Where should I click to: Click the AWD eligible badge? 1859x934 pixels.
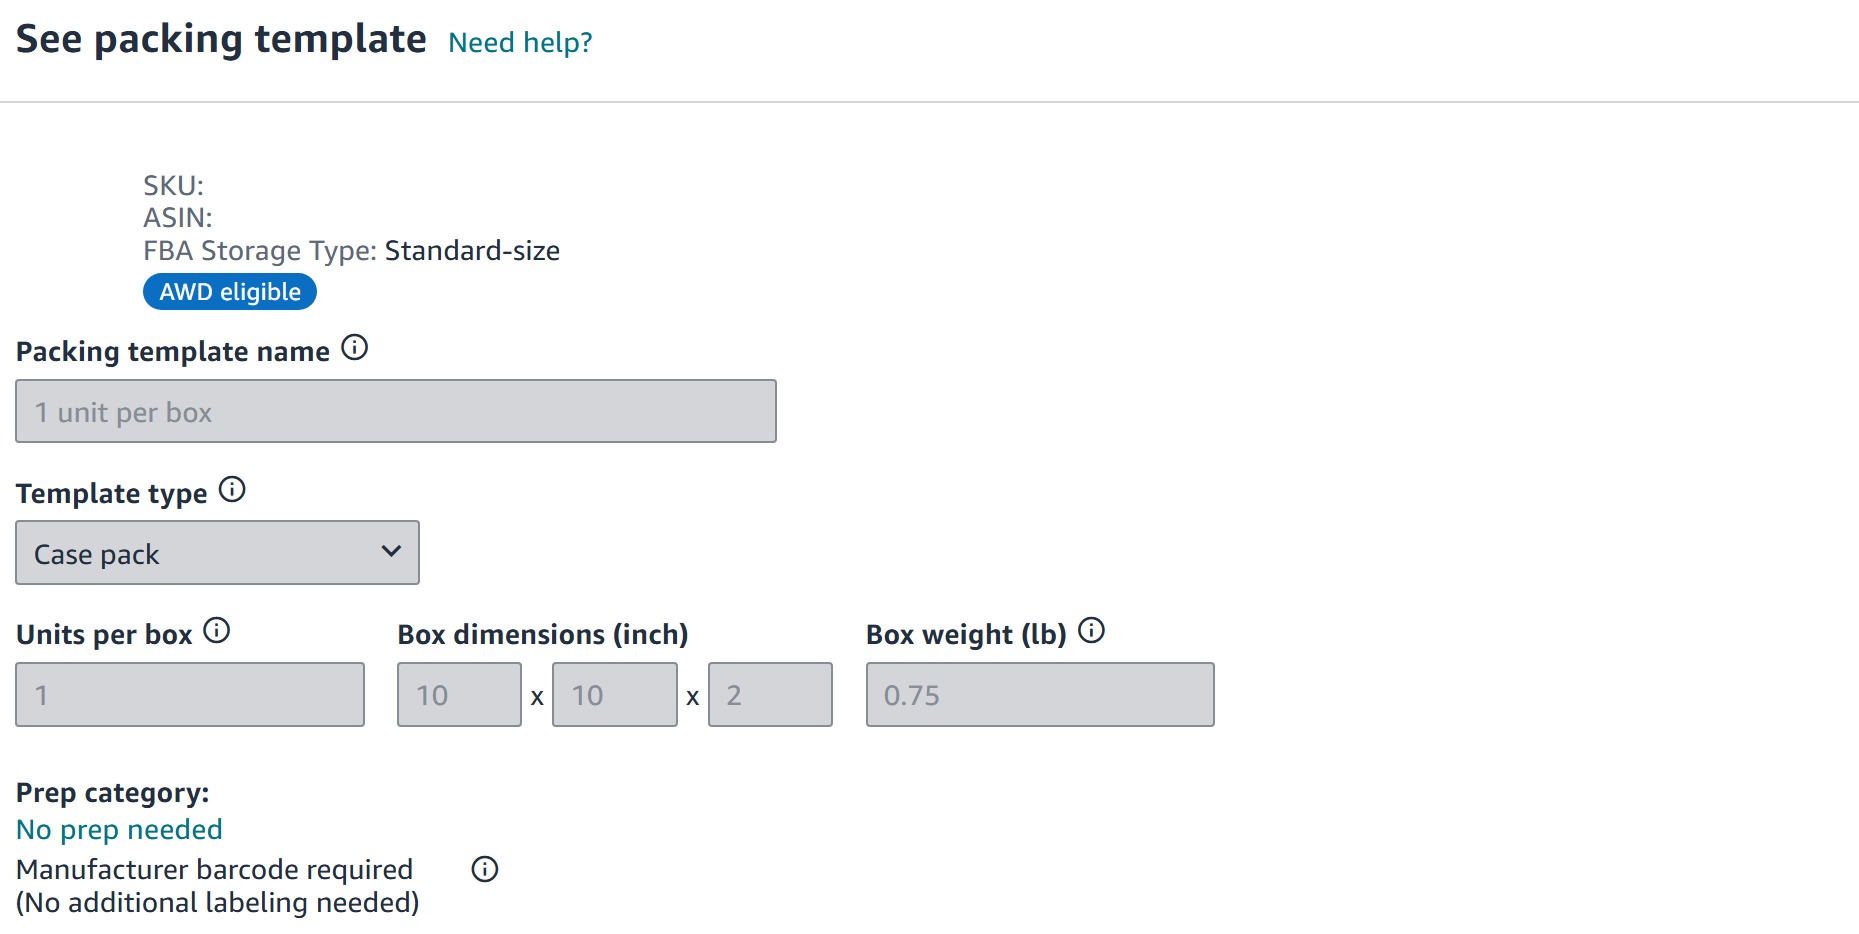pos(229,291)
